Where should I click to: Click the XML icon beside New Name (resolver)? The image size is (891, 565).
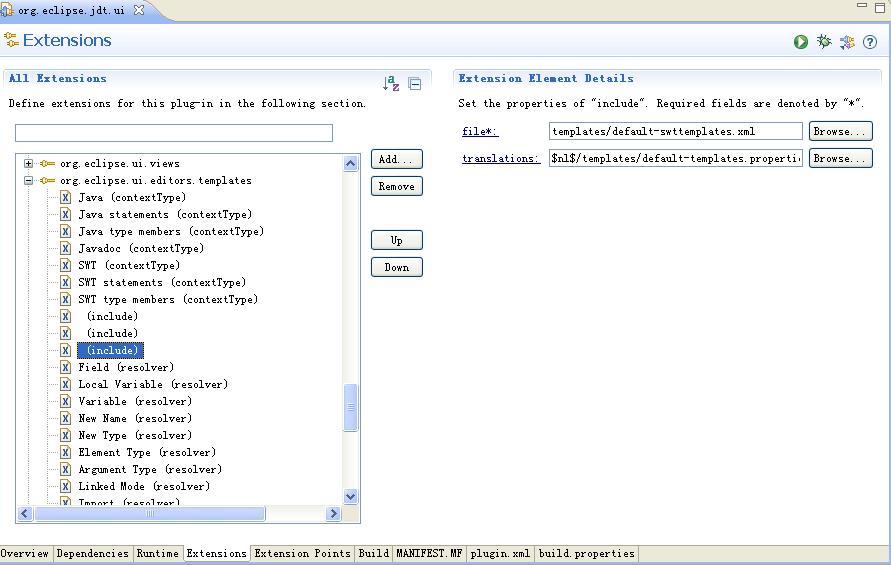coord(66,418)
